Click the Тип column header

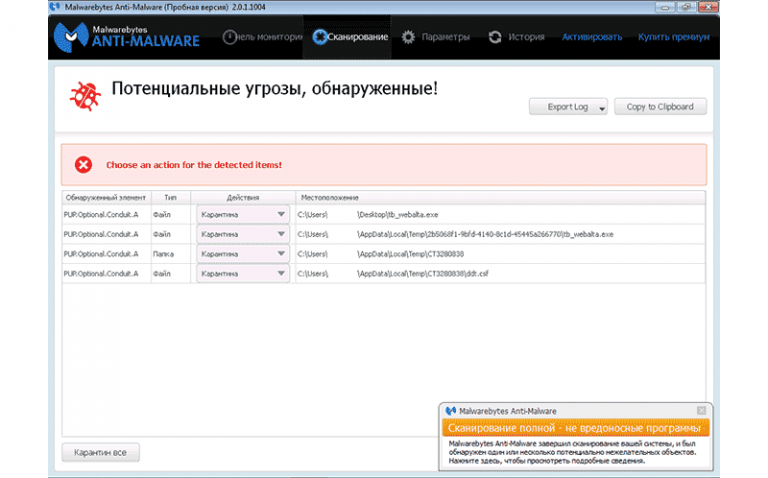[x=170, y=198]
